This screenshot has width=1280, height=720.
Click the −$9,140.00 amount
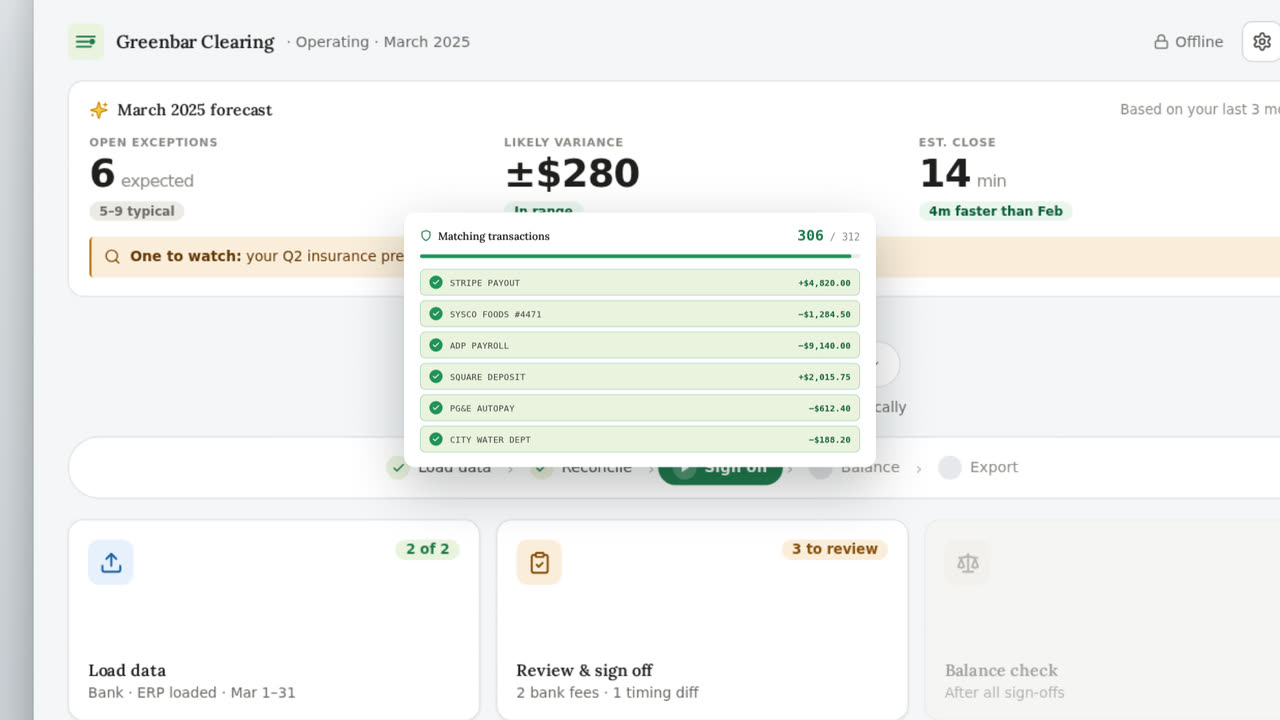[x=824, y=345]
